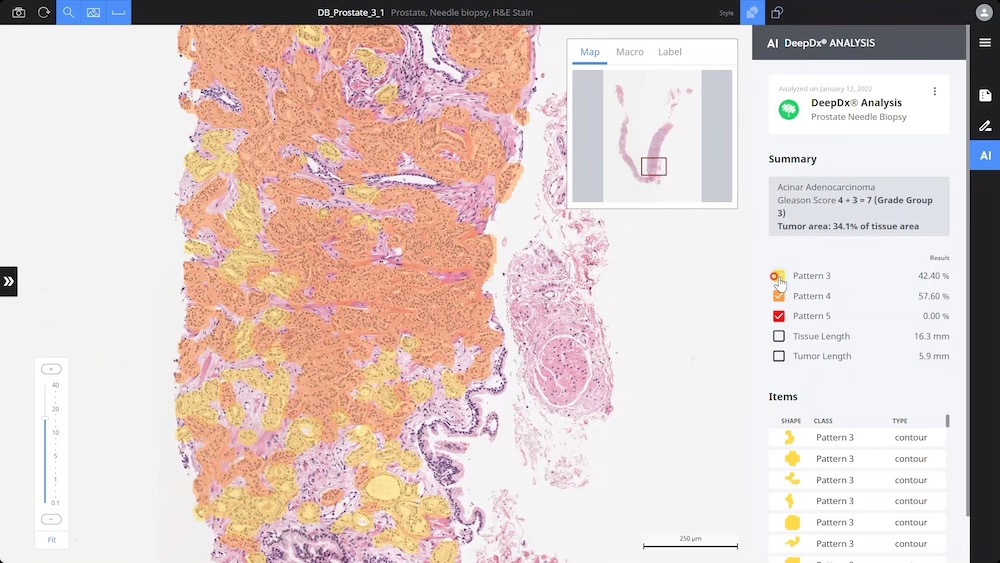The width and height of the screenshot is (1000, 563).
Task: Click the rotate view icon
Action: click(44, 13)
